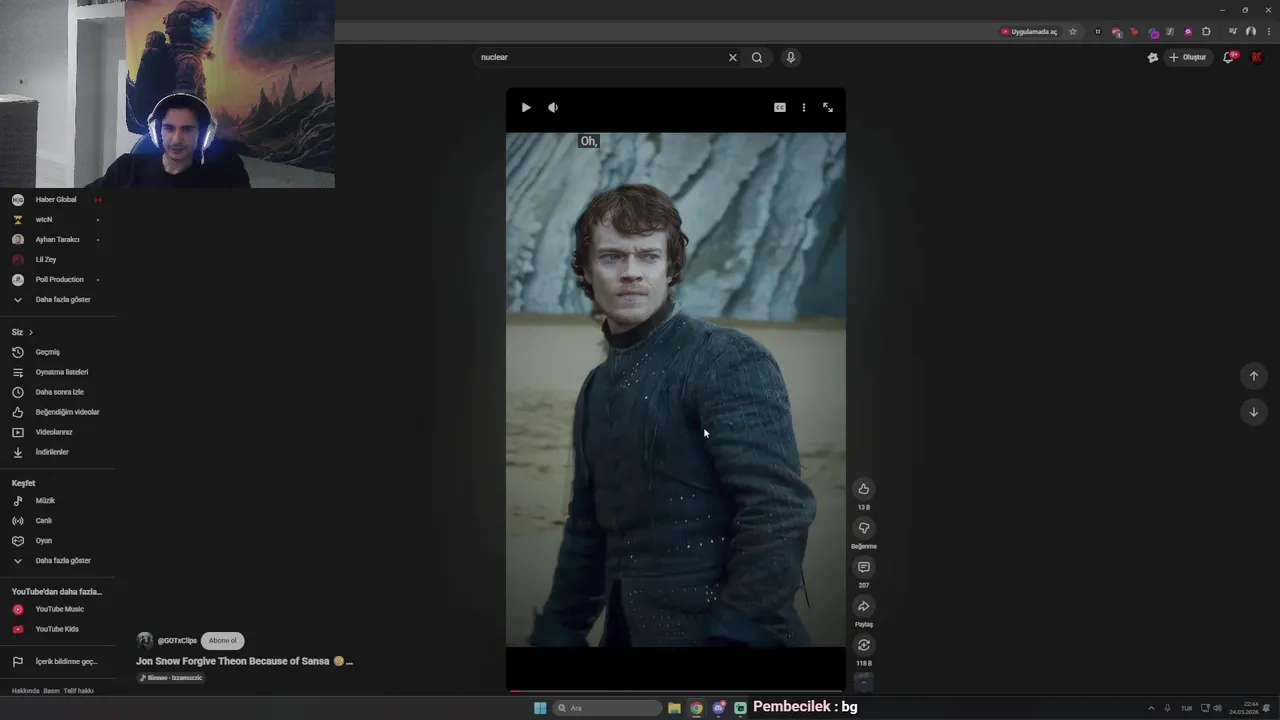Image resolution: width=1280 pixels, height=720 pixels.
Task: Click 'Telif hakkı' footer link
Action: (x=78, y=691)
